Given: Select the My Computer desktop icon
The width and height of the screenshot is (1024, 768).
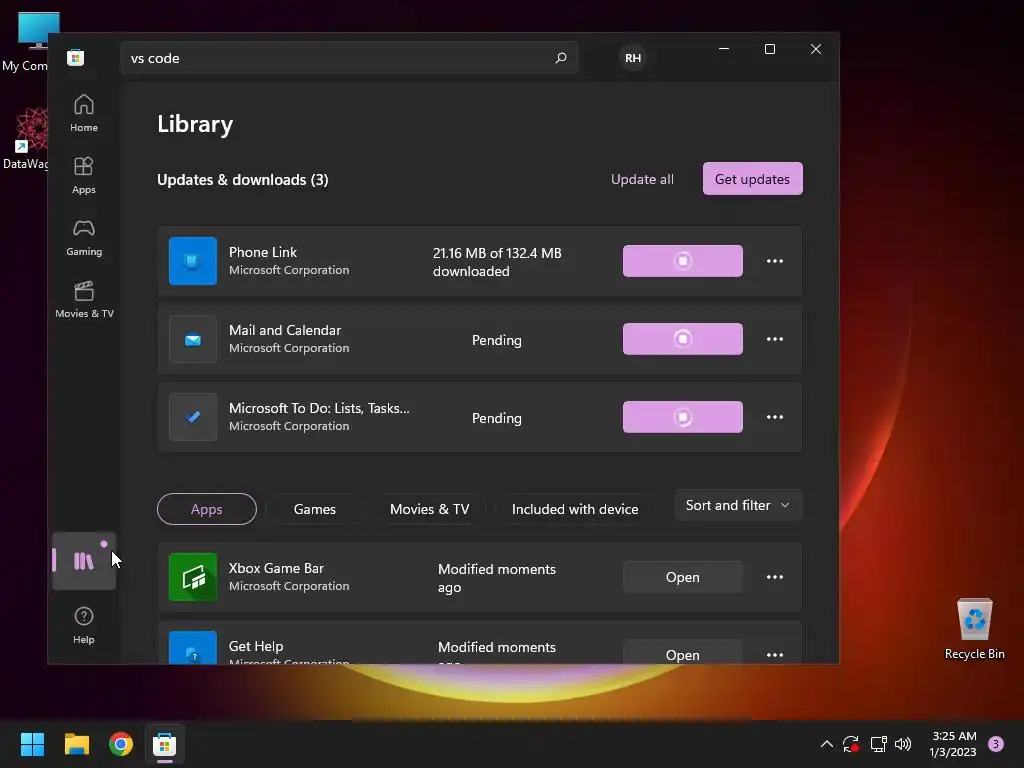Looking at the screenshot, I should (x=26, y=42).
